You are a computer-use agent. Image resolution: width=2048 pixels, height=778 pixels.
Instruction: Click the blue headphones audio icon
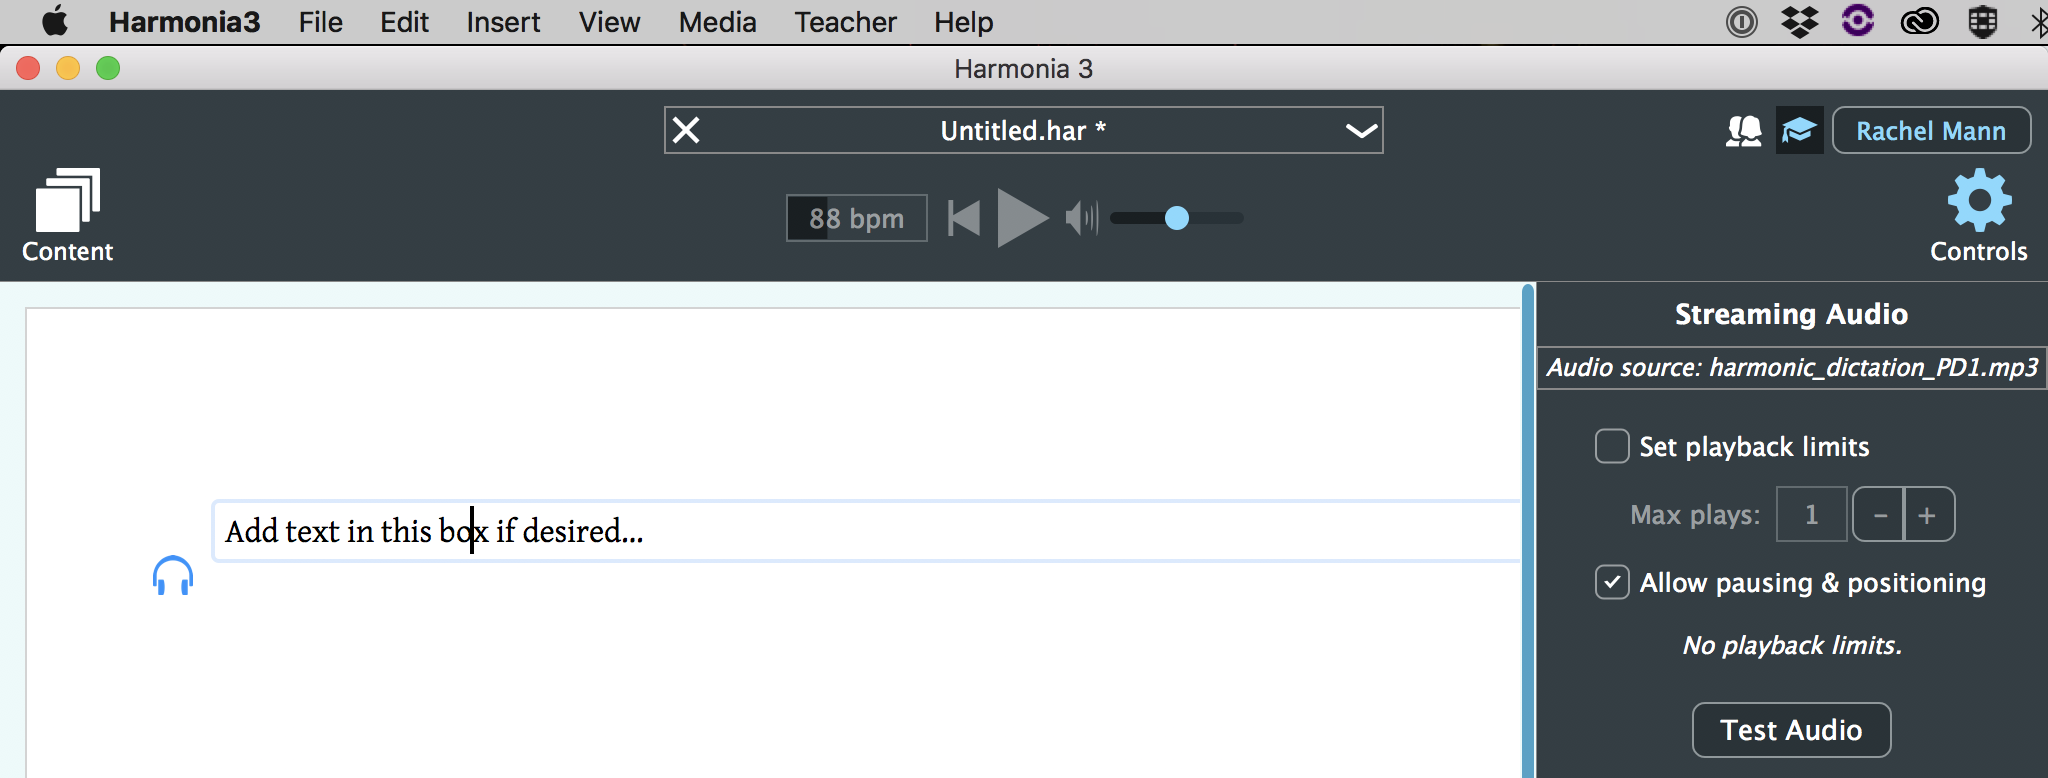pyautogui.click(x=173, y=575)
